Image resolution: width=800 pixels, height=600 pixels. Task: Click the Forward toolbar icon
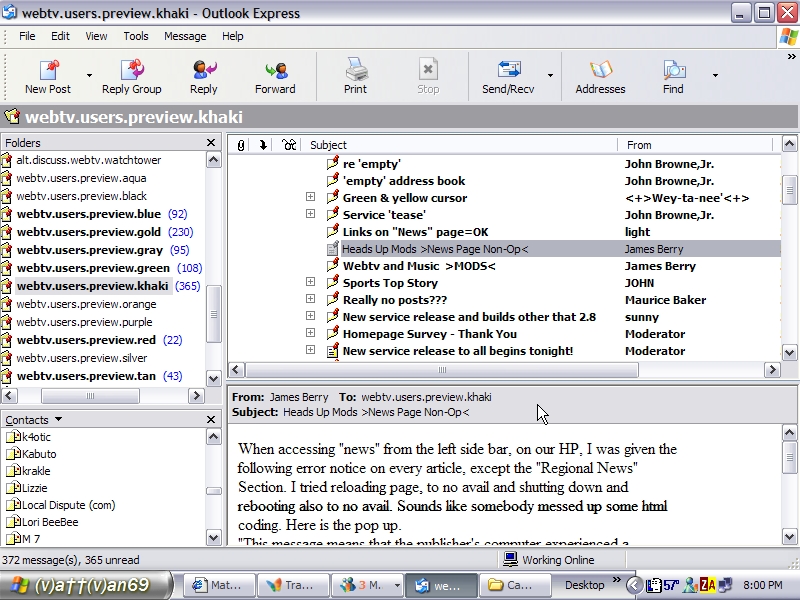[x=276, y=70]
